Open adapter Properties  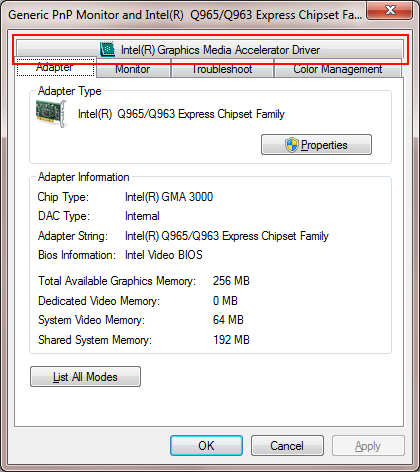[x=316, y=145]
